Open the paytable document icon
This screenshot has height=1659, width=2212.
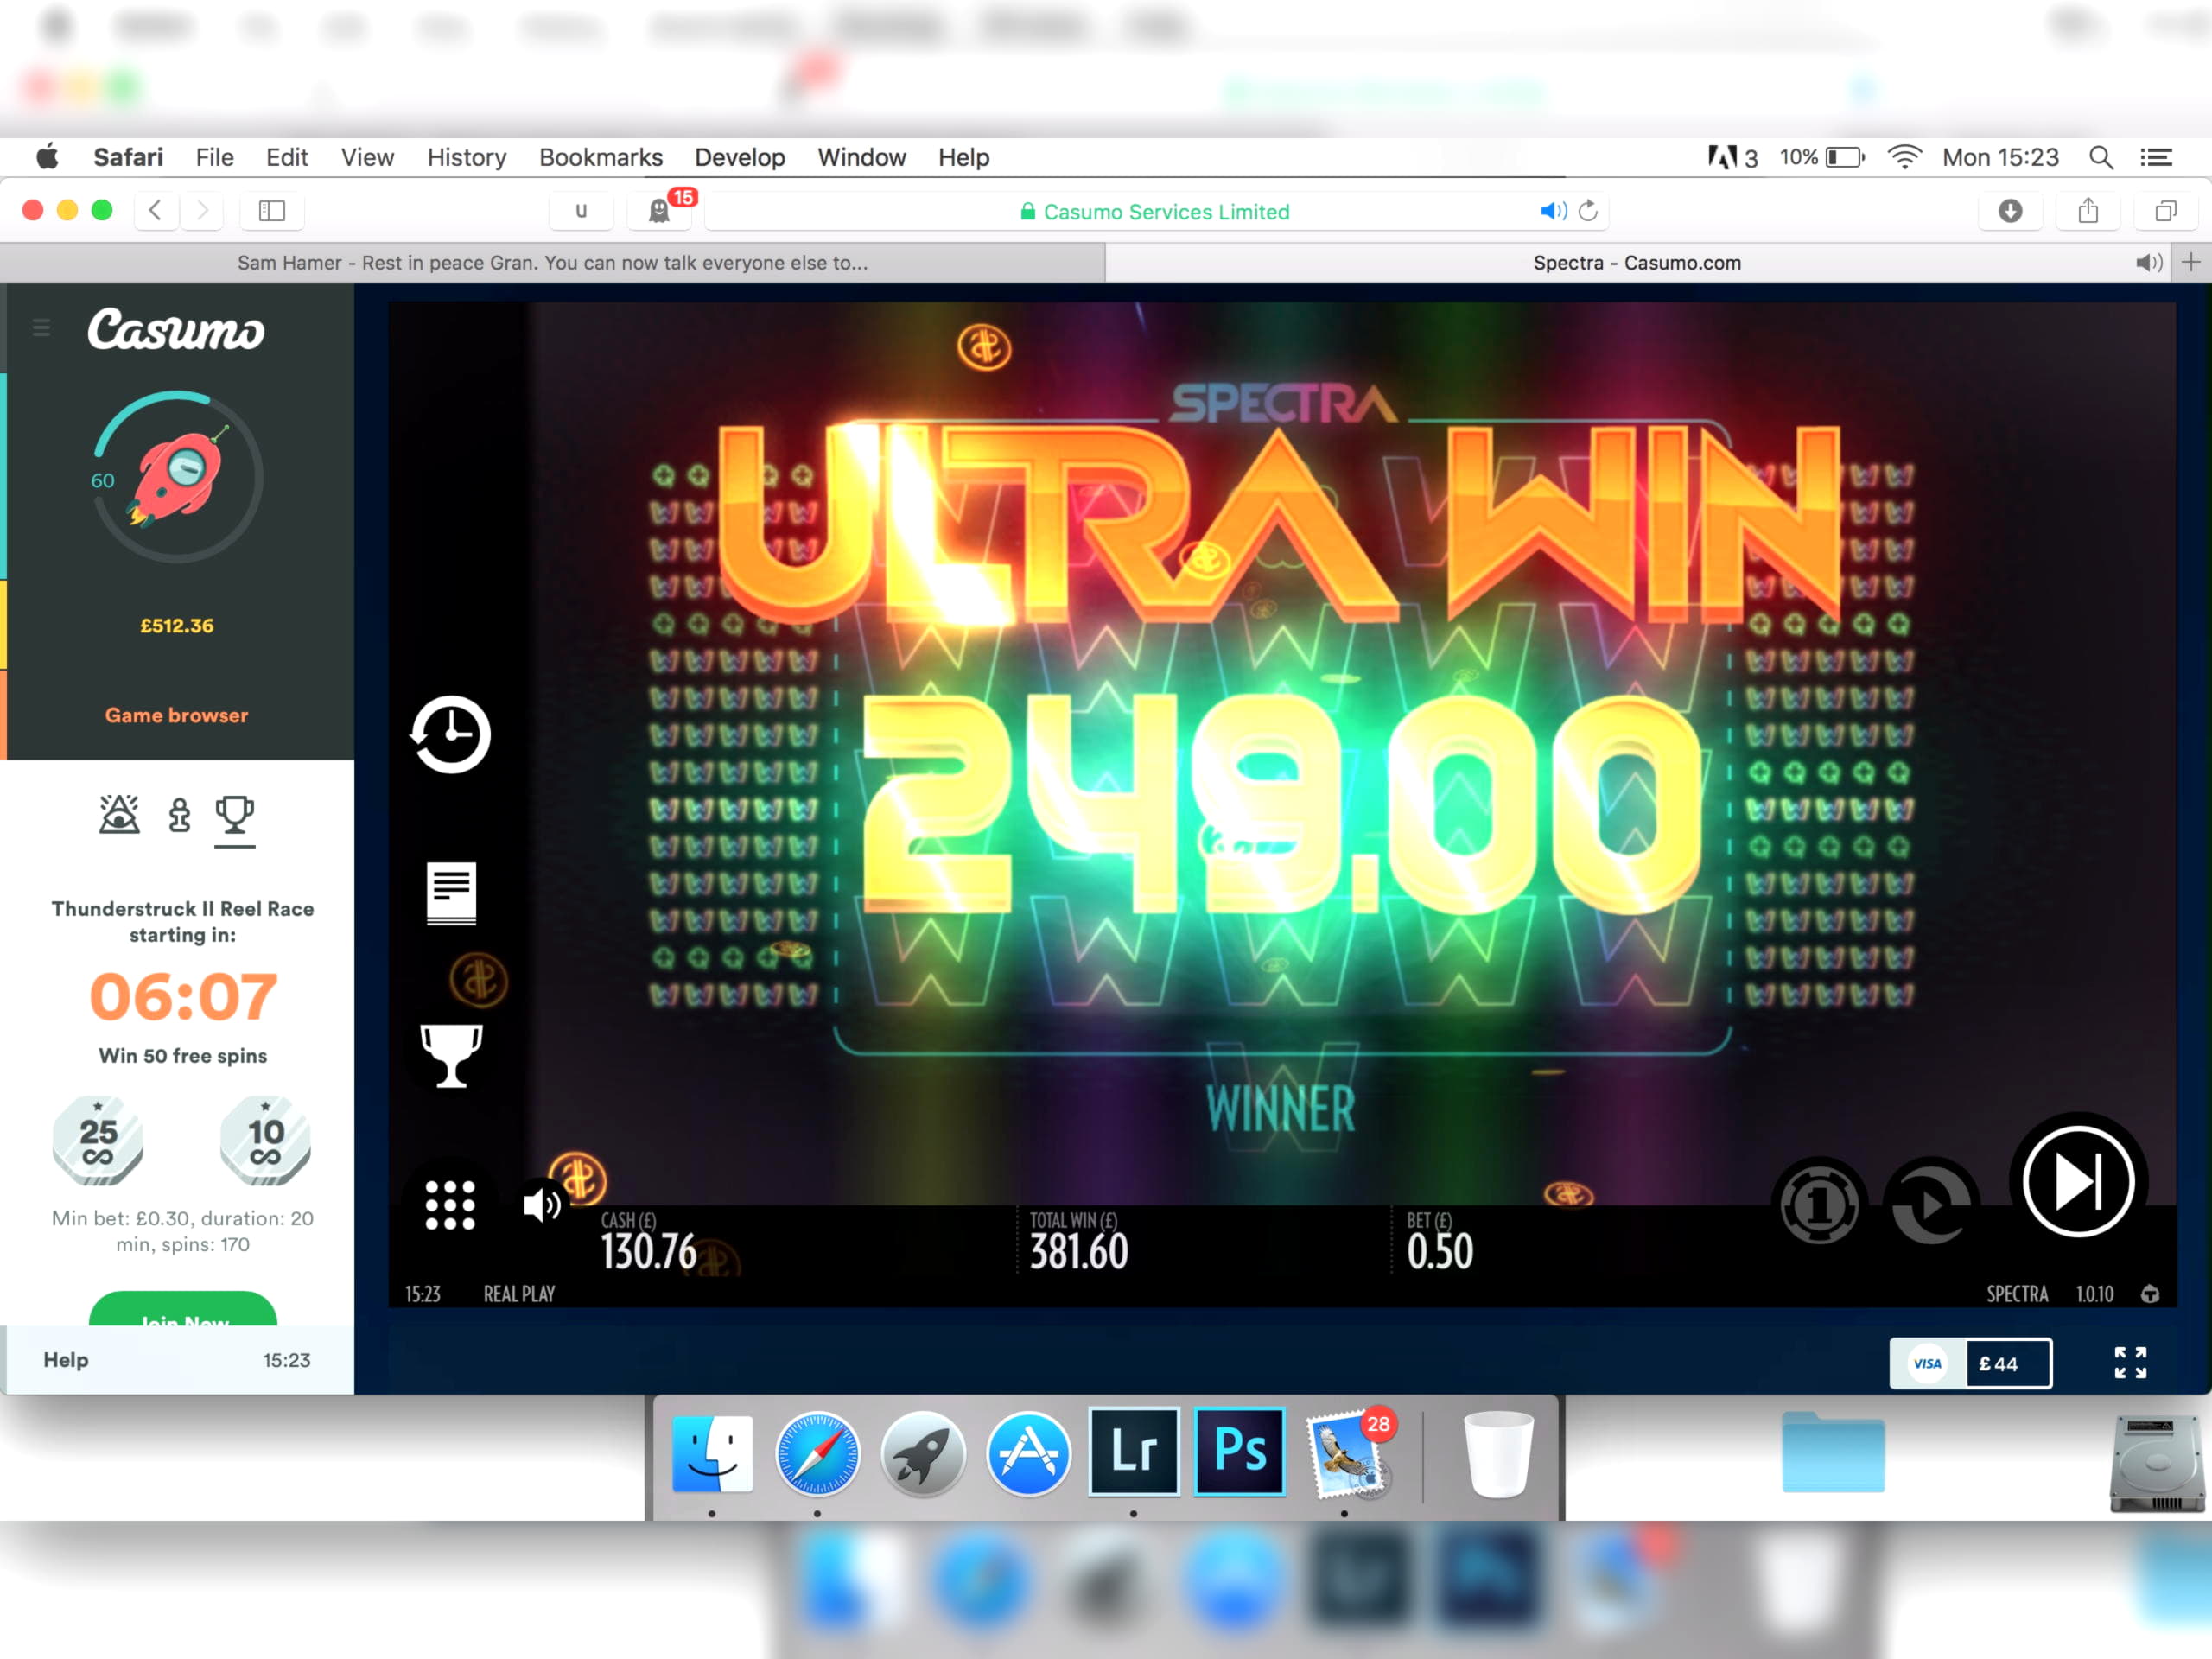coord(451,893)
